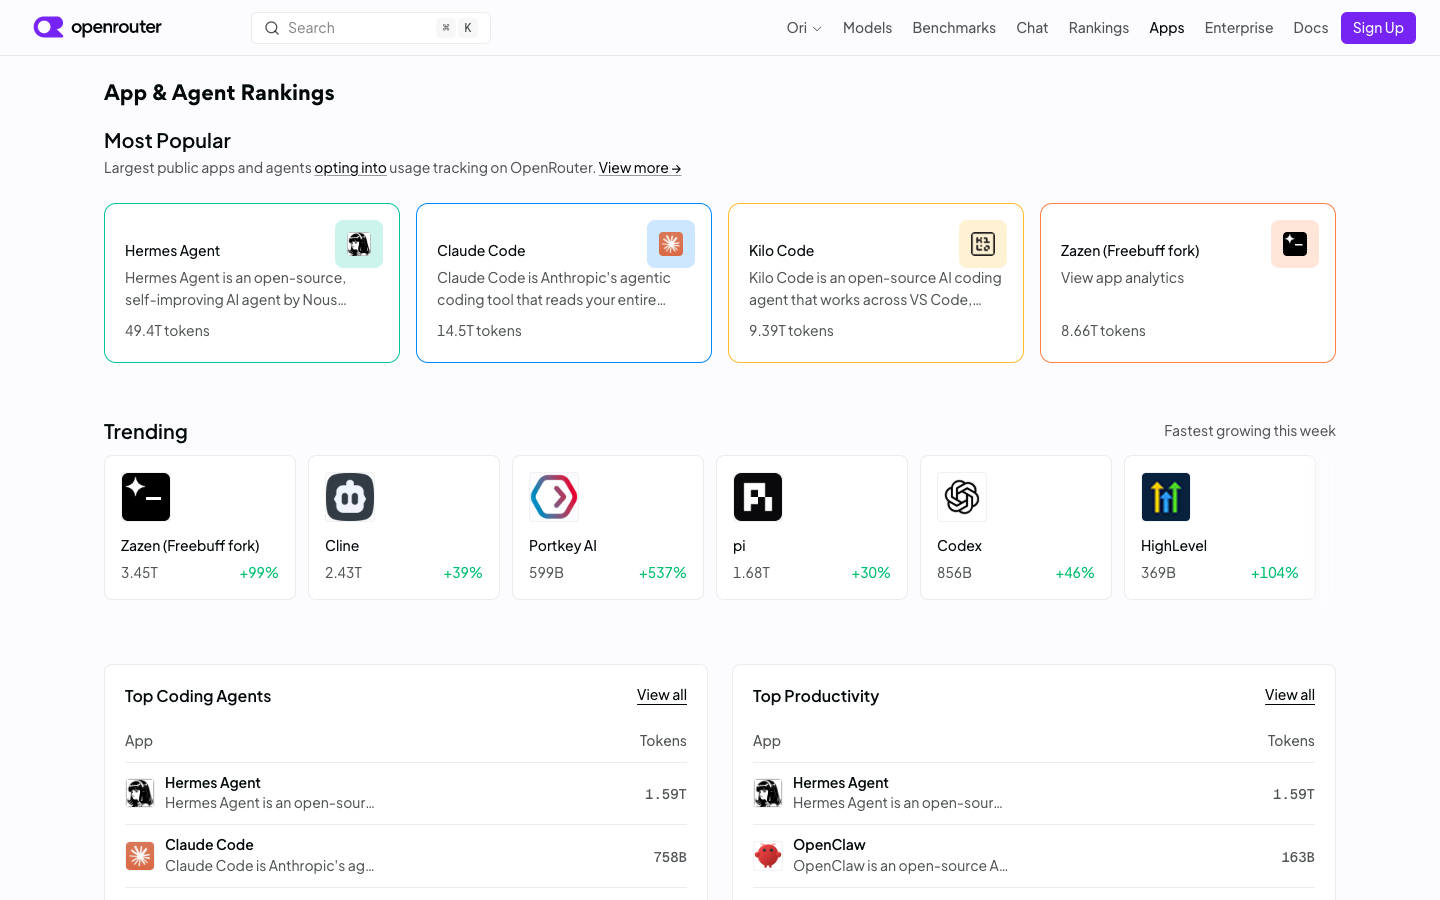Expand the Ori dropdown in navigation
The width and height of the screenshot is (1440, 900).
(804, 28)
